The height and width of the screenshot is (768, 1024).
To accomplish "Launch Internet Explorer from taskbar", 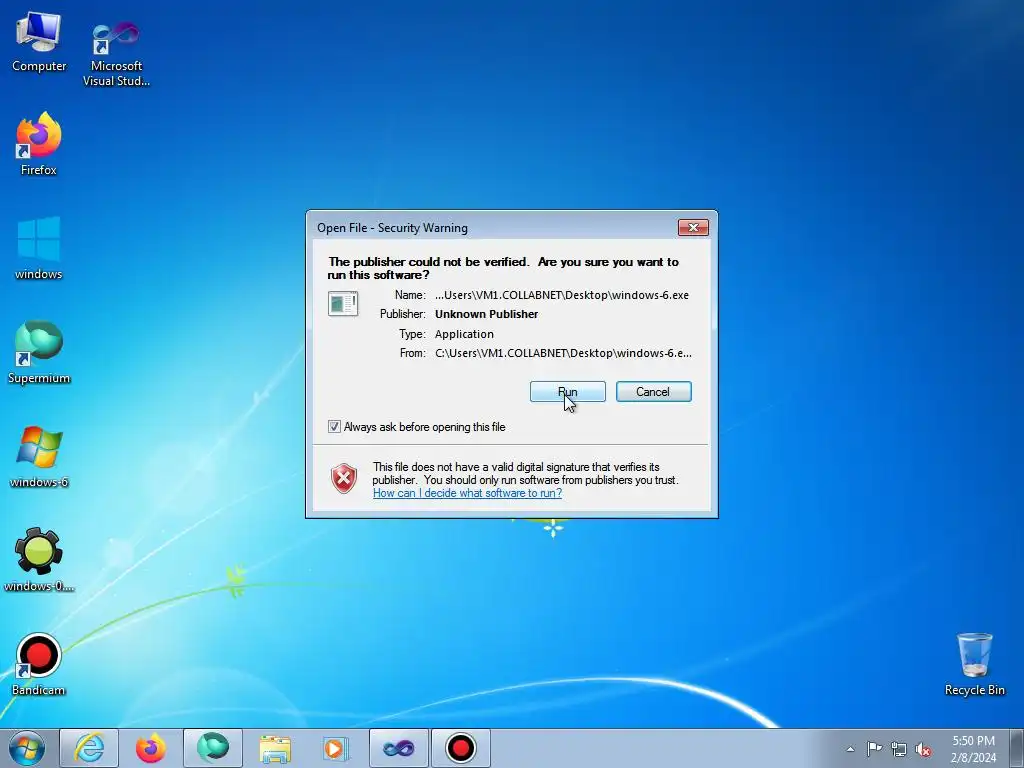I will [x=89, y=748].
